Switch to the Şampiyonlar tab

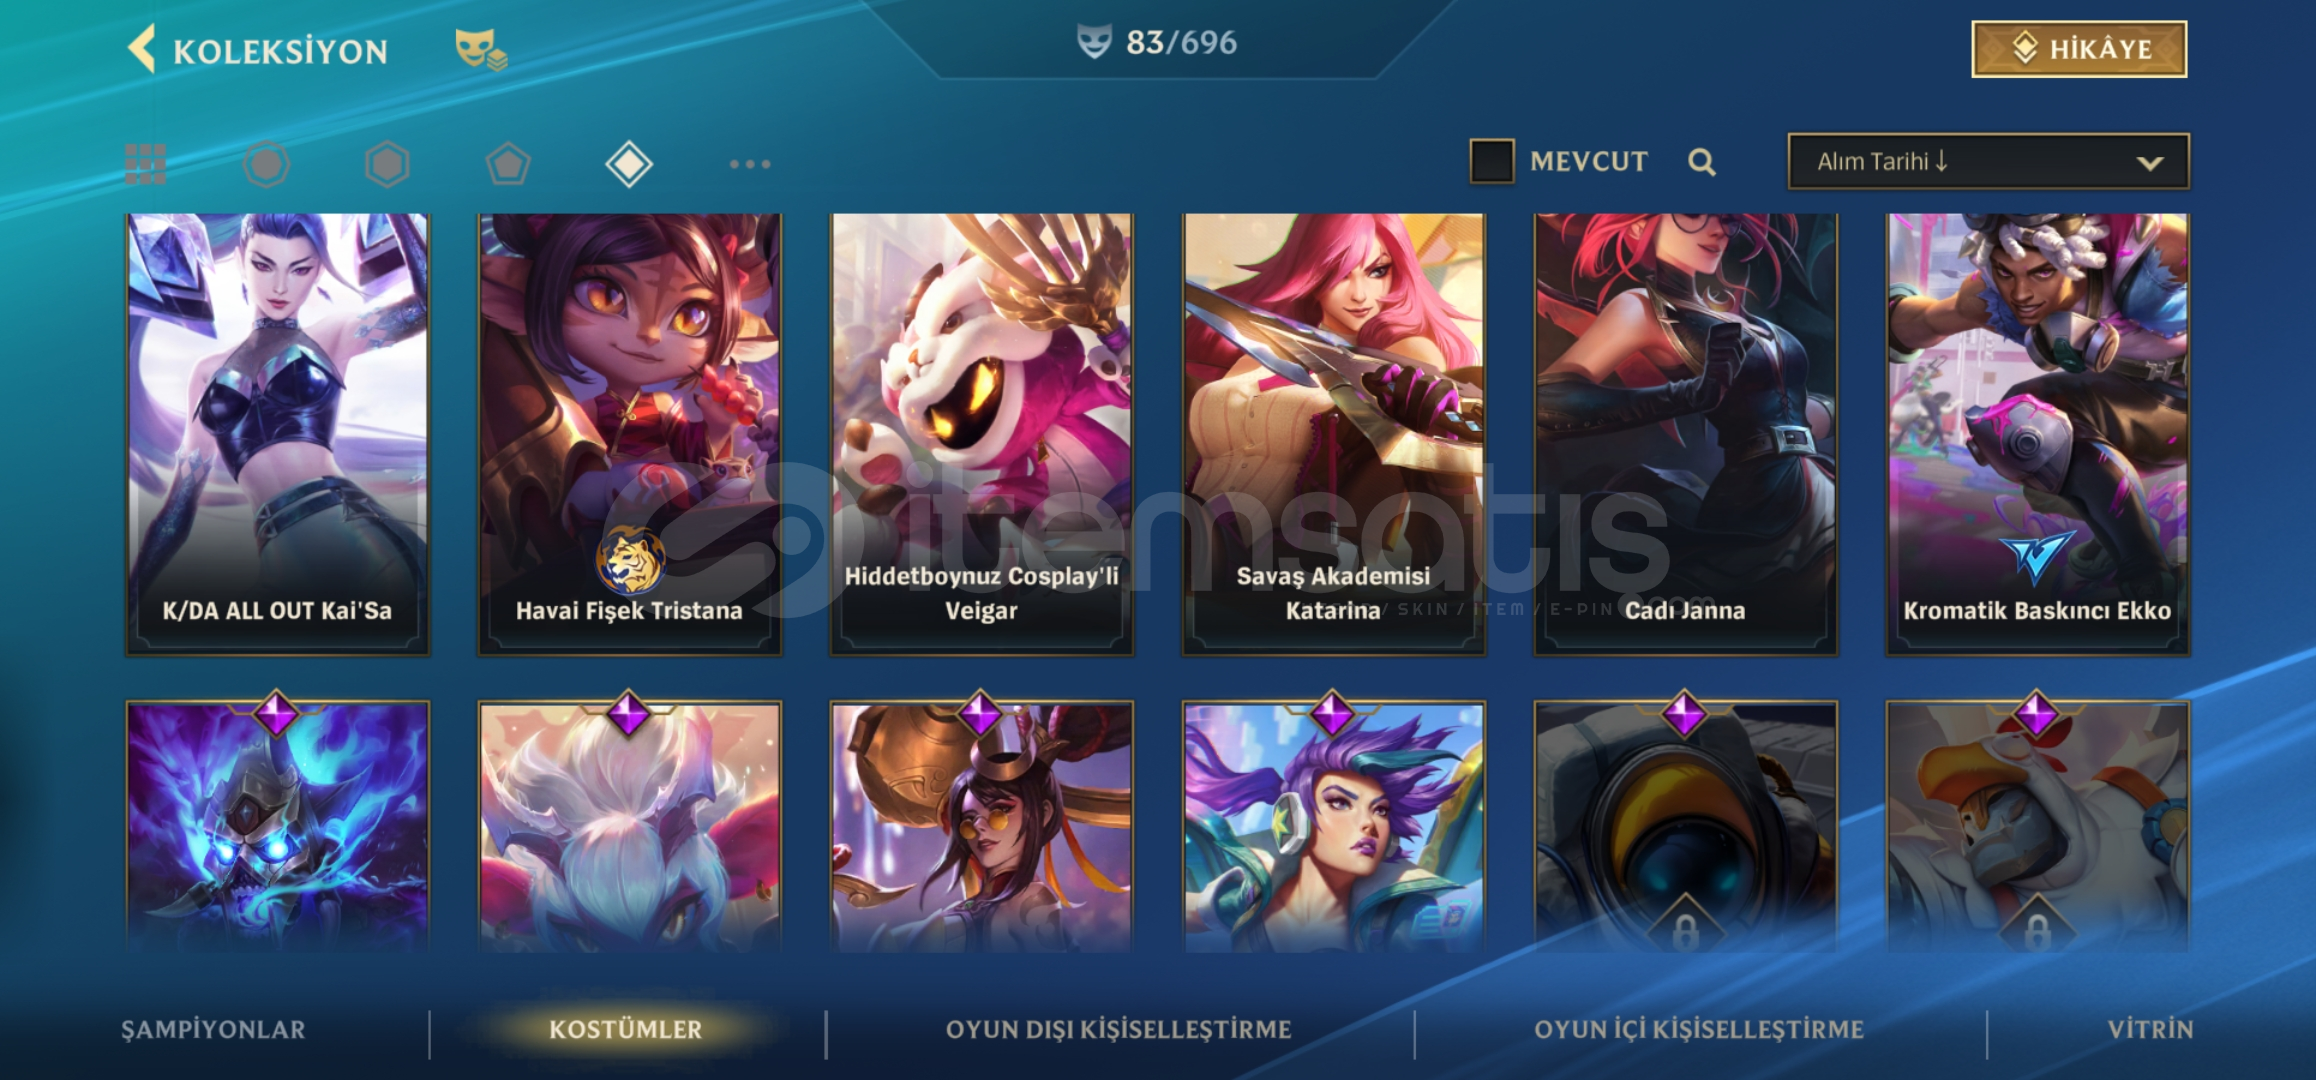tap(214, 1029)
